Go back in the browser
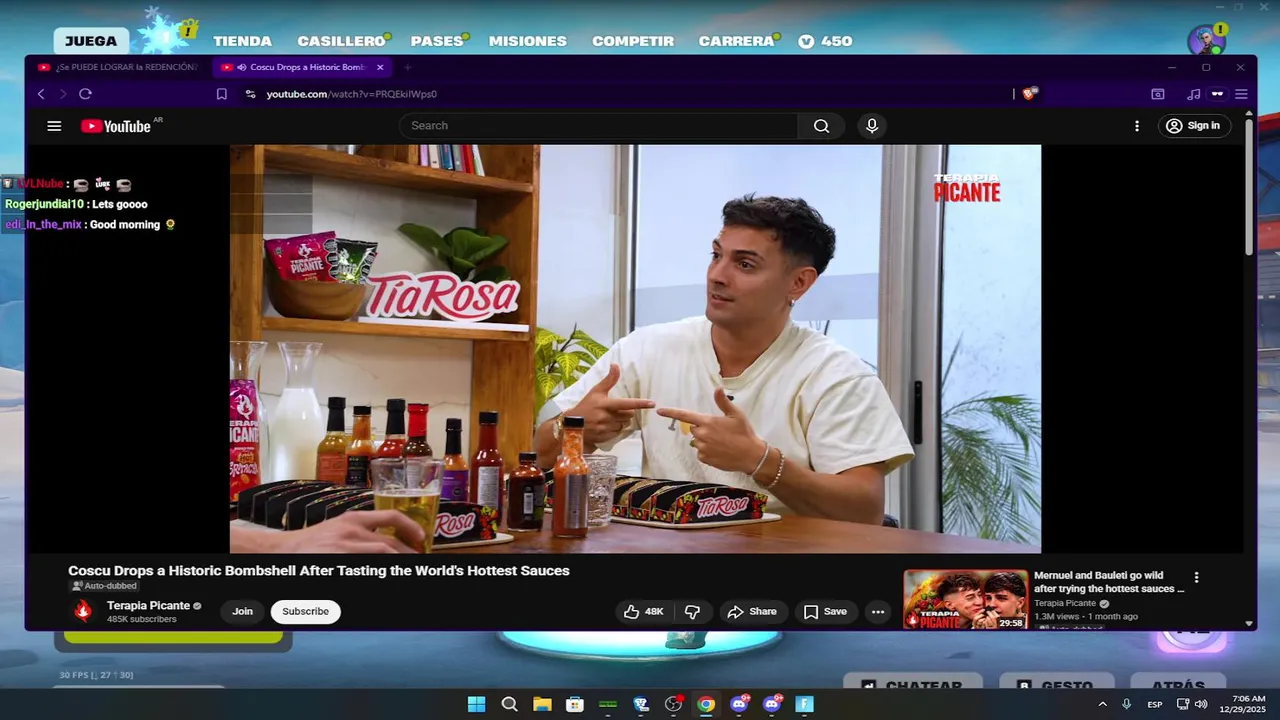The width and height of the screenshot is (1280, 720). click(x=41, y=94)
